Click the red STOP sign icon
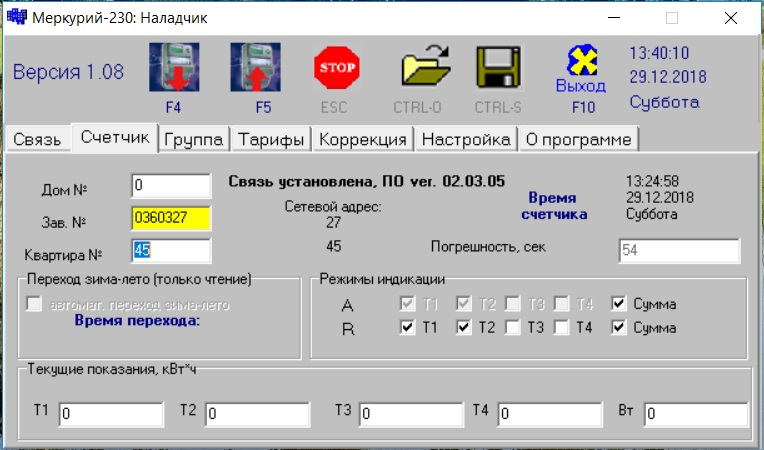 tap(337, 67)
